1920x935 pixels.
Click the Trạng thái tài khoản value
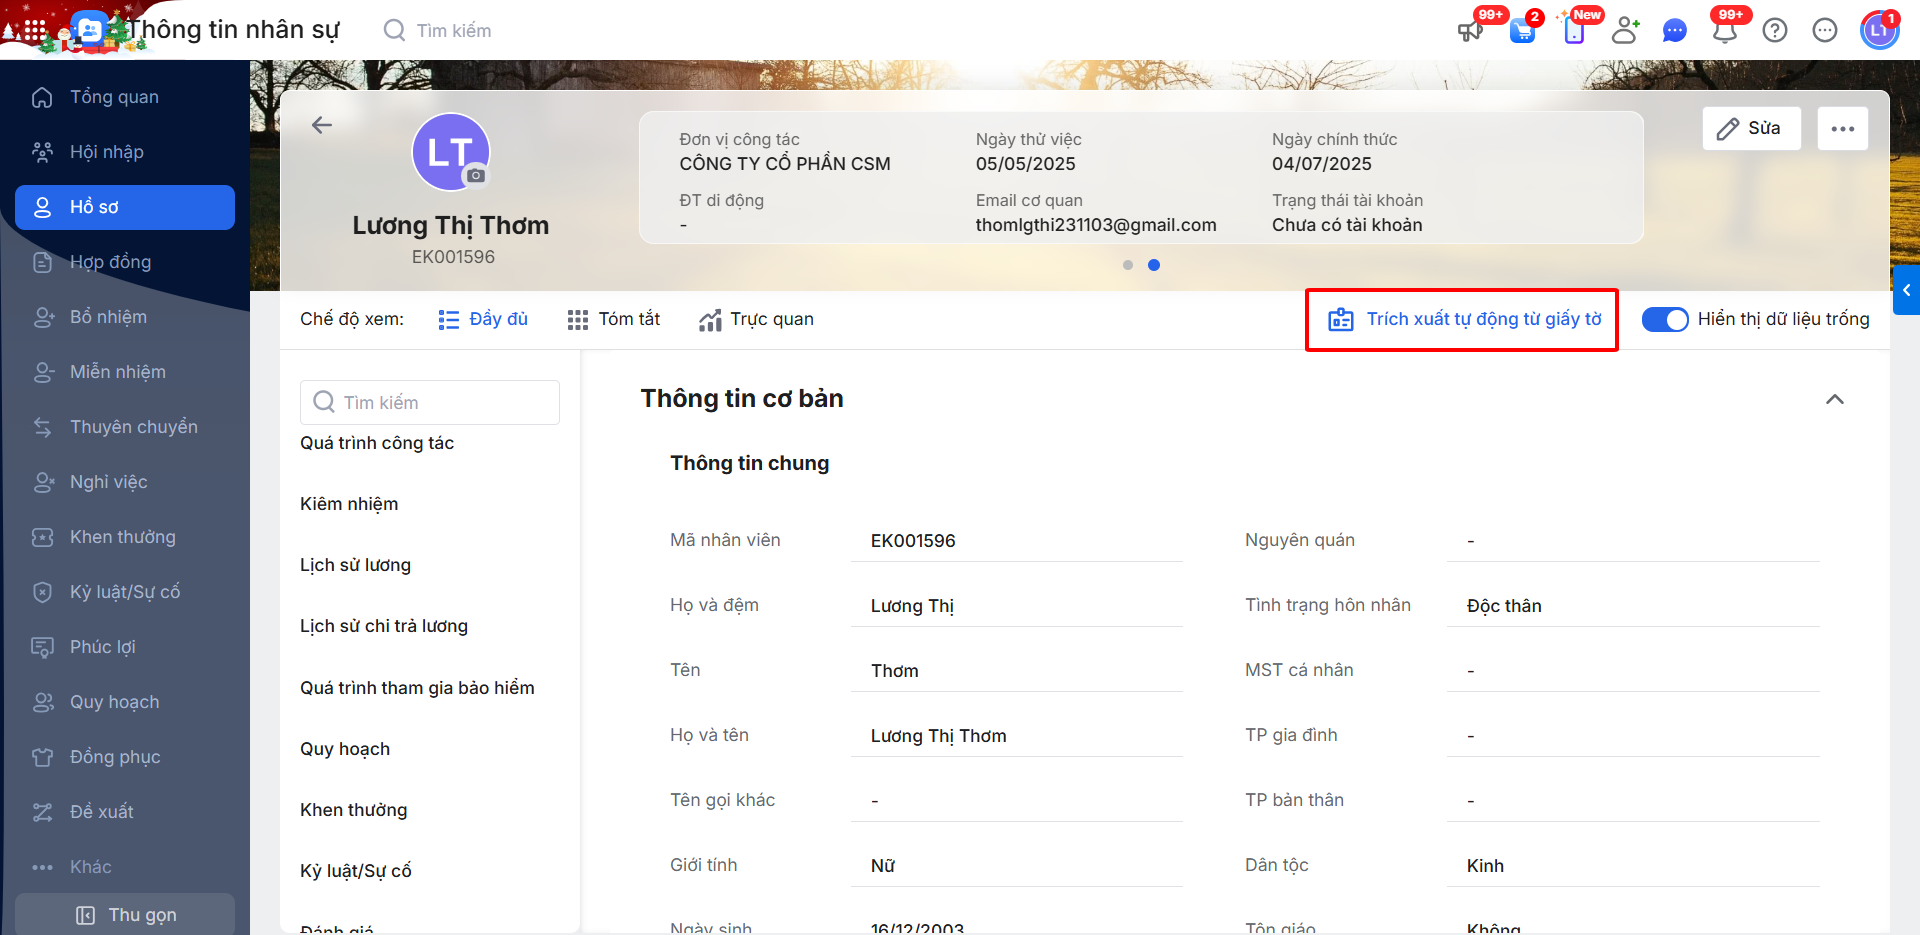(x=1347, y=225)
